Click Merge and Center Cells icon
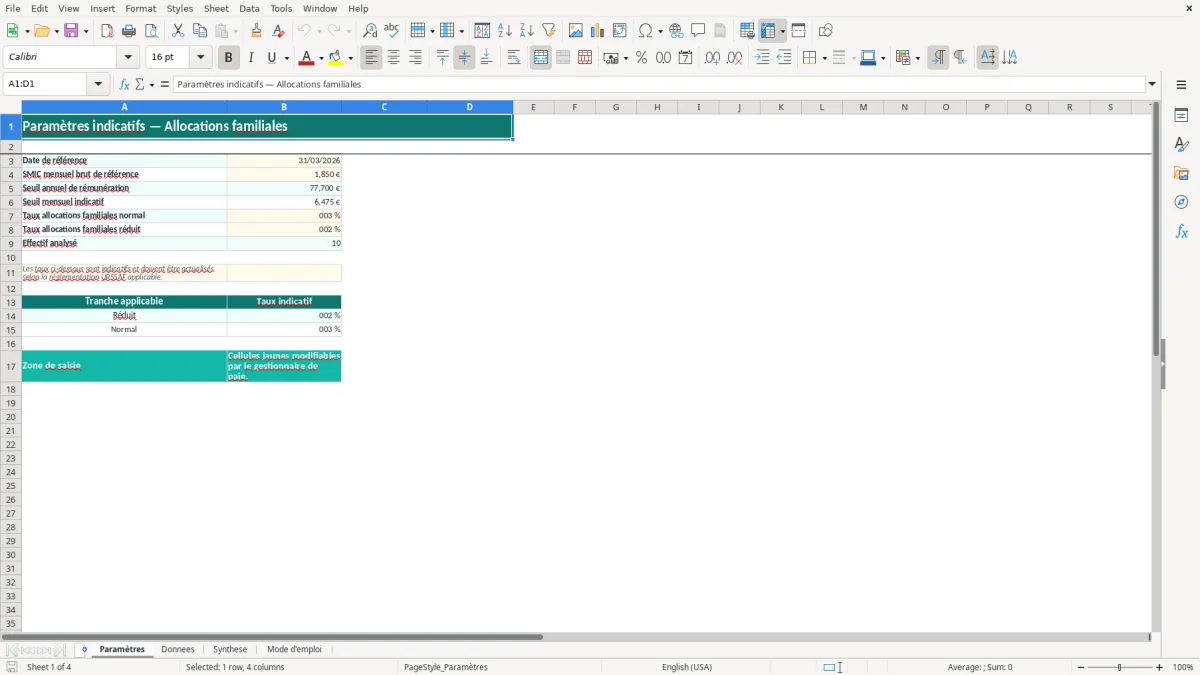This screenshot has height=675, width=1200. pyautogui.click(x=541, y=58)
